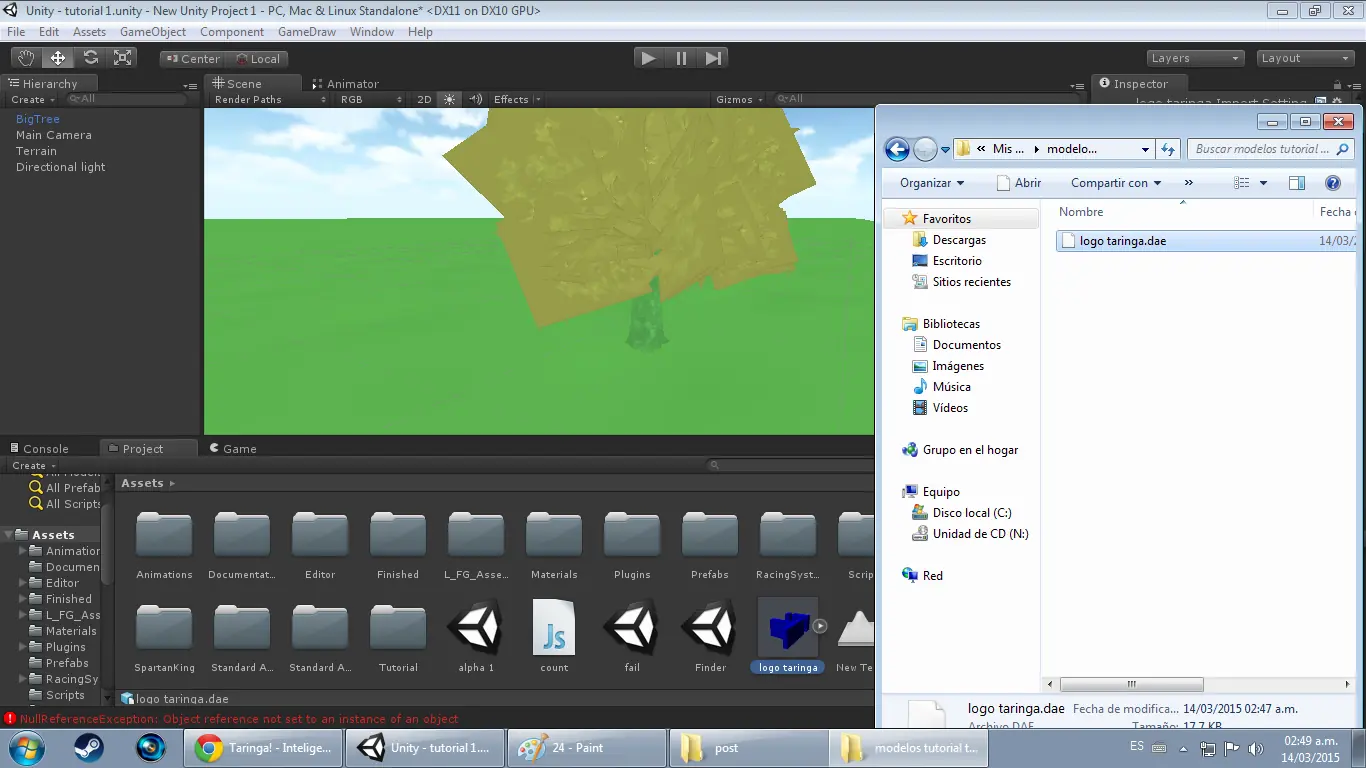Open the Layout dropdown
The image size is (1366, 768).
[x=1304, y=58]
